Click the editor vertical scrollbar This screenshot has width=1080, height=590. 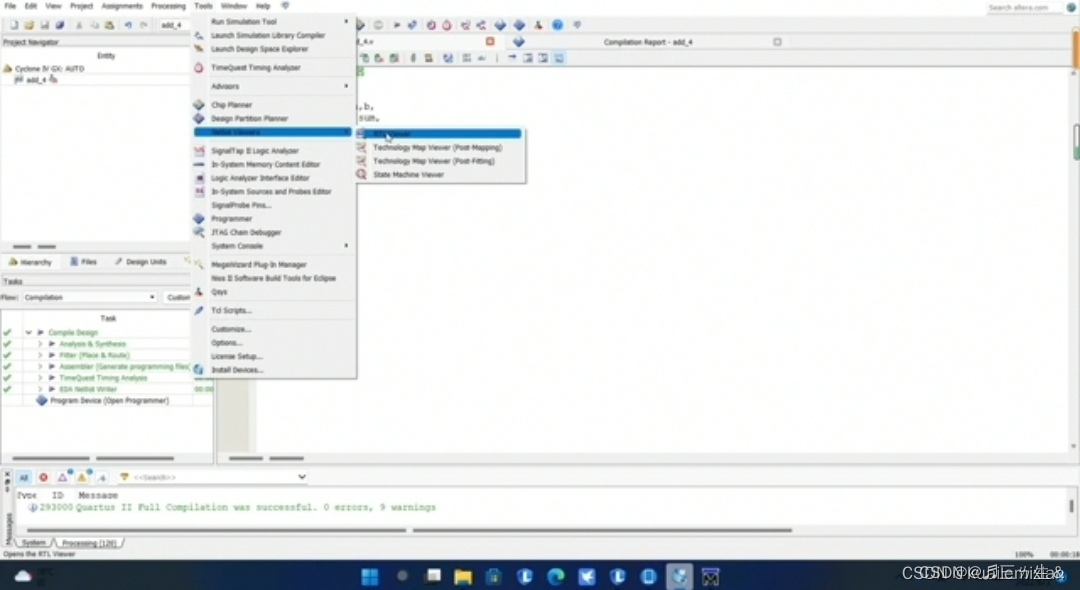tap(1075, 258)
